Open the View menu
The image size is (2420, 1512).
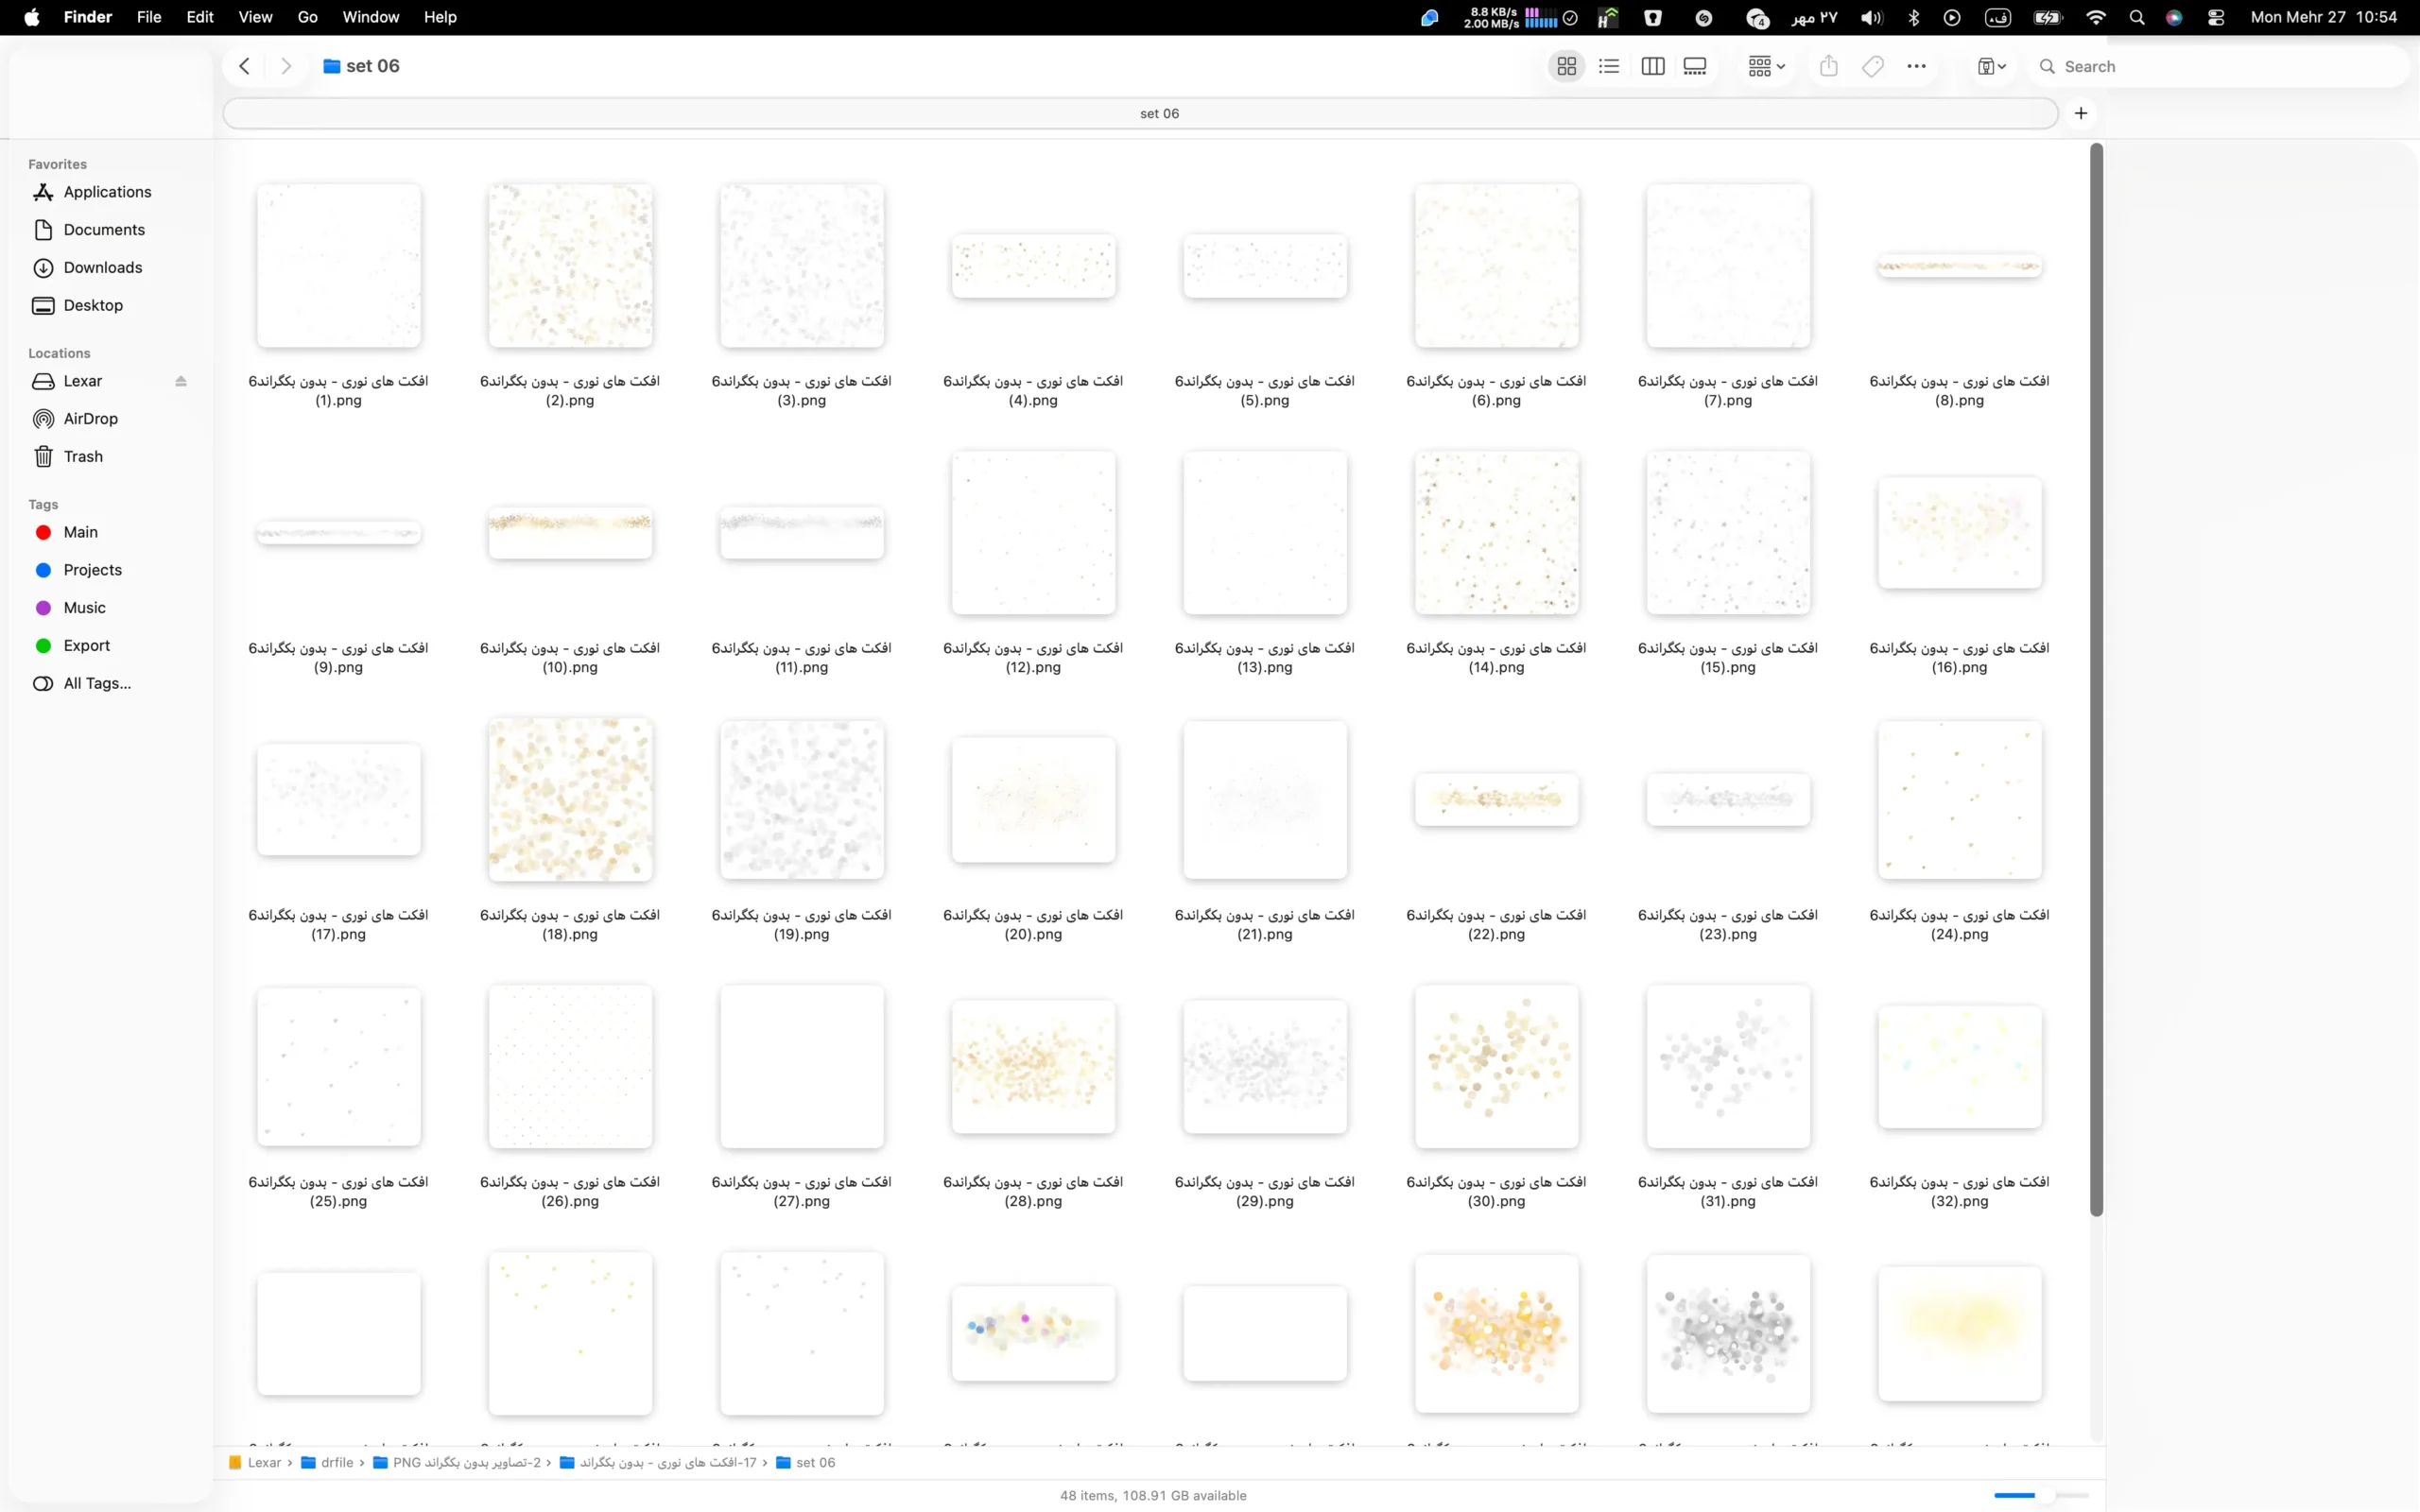(x=255, y=17)
